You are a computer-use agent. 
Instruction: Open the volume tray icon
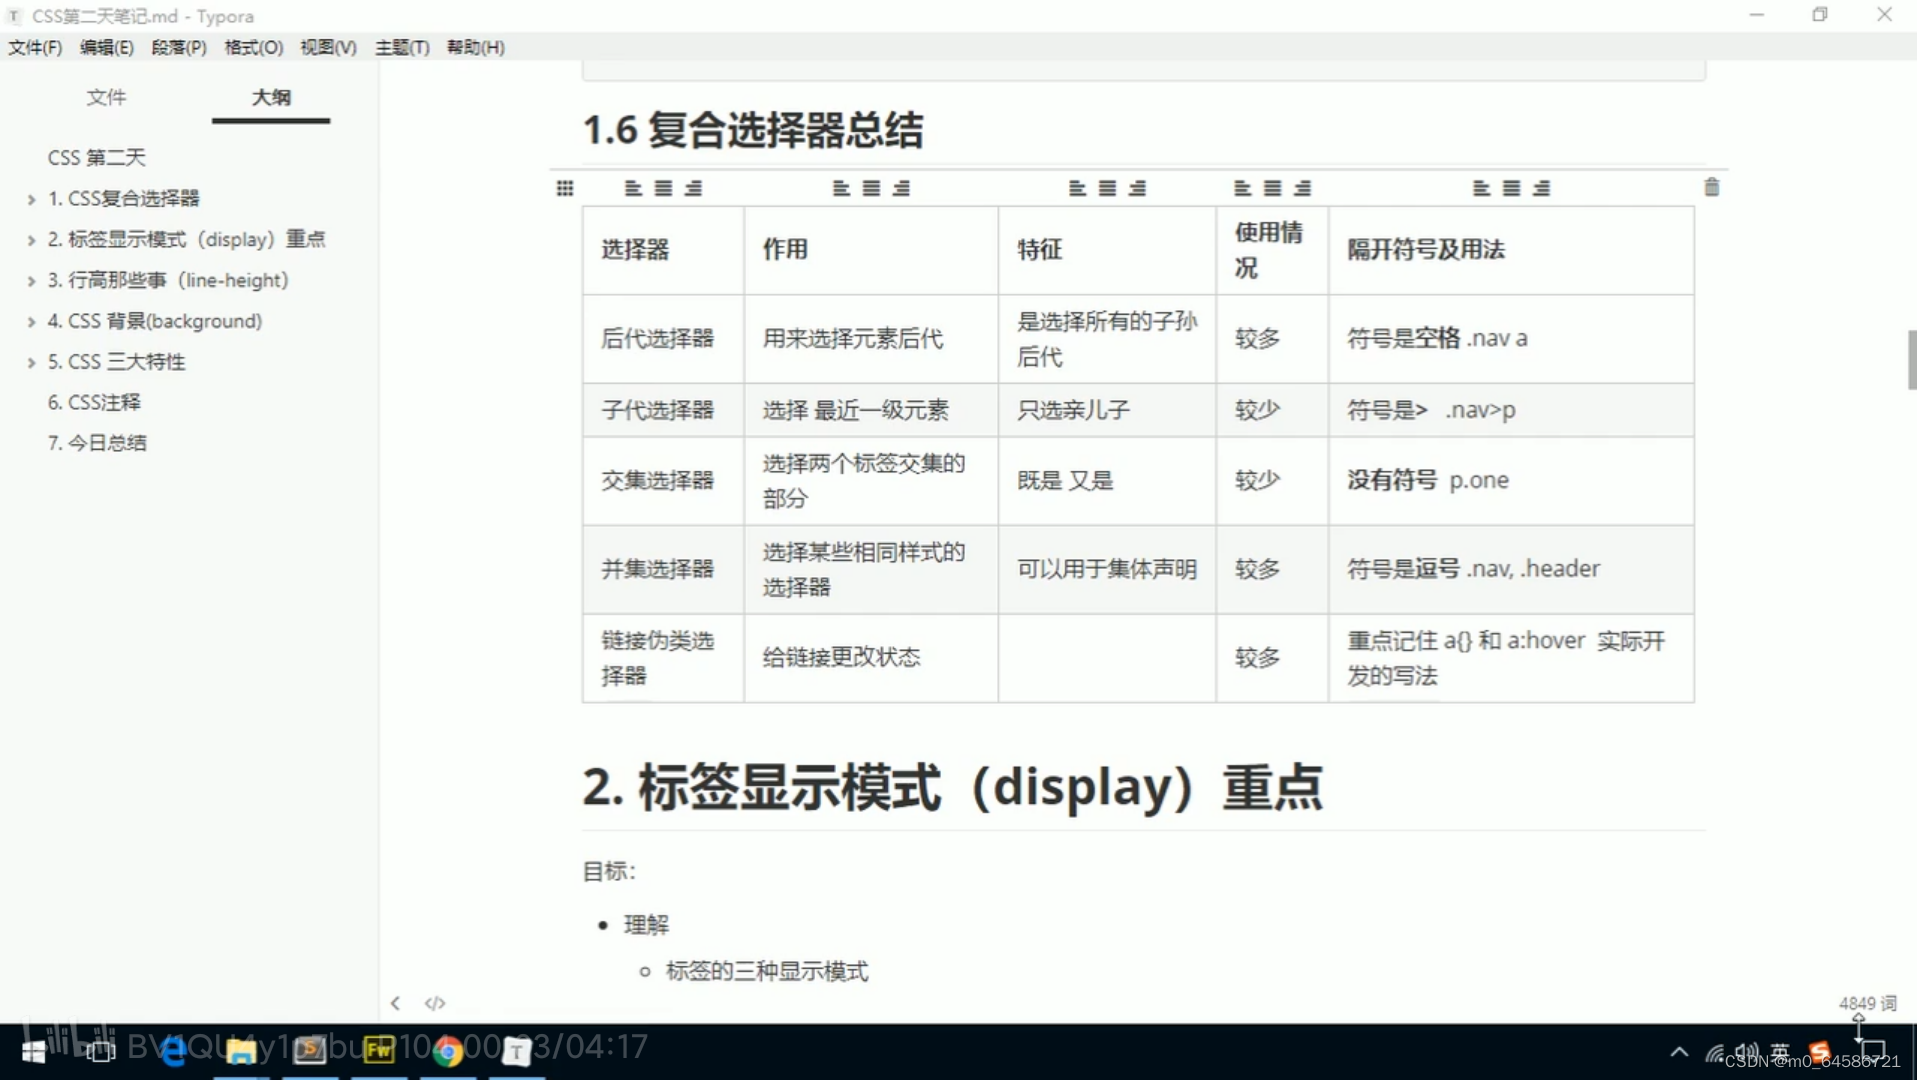click(1747, 1052)
